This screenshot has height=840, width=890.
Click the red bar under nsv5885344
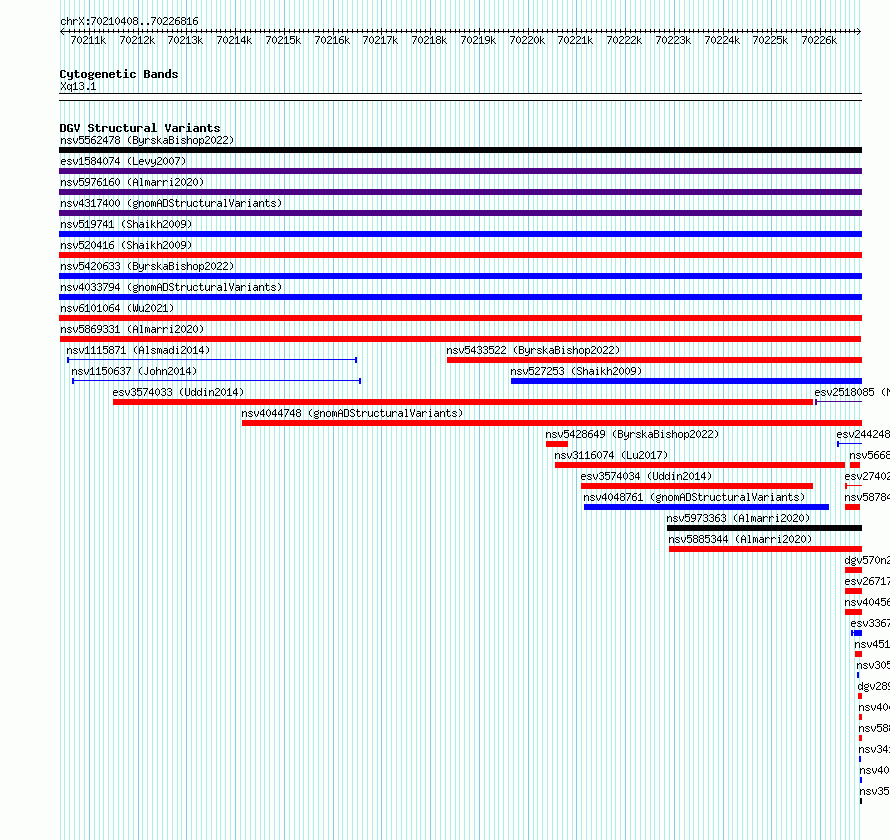(766, 549)
